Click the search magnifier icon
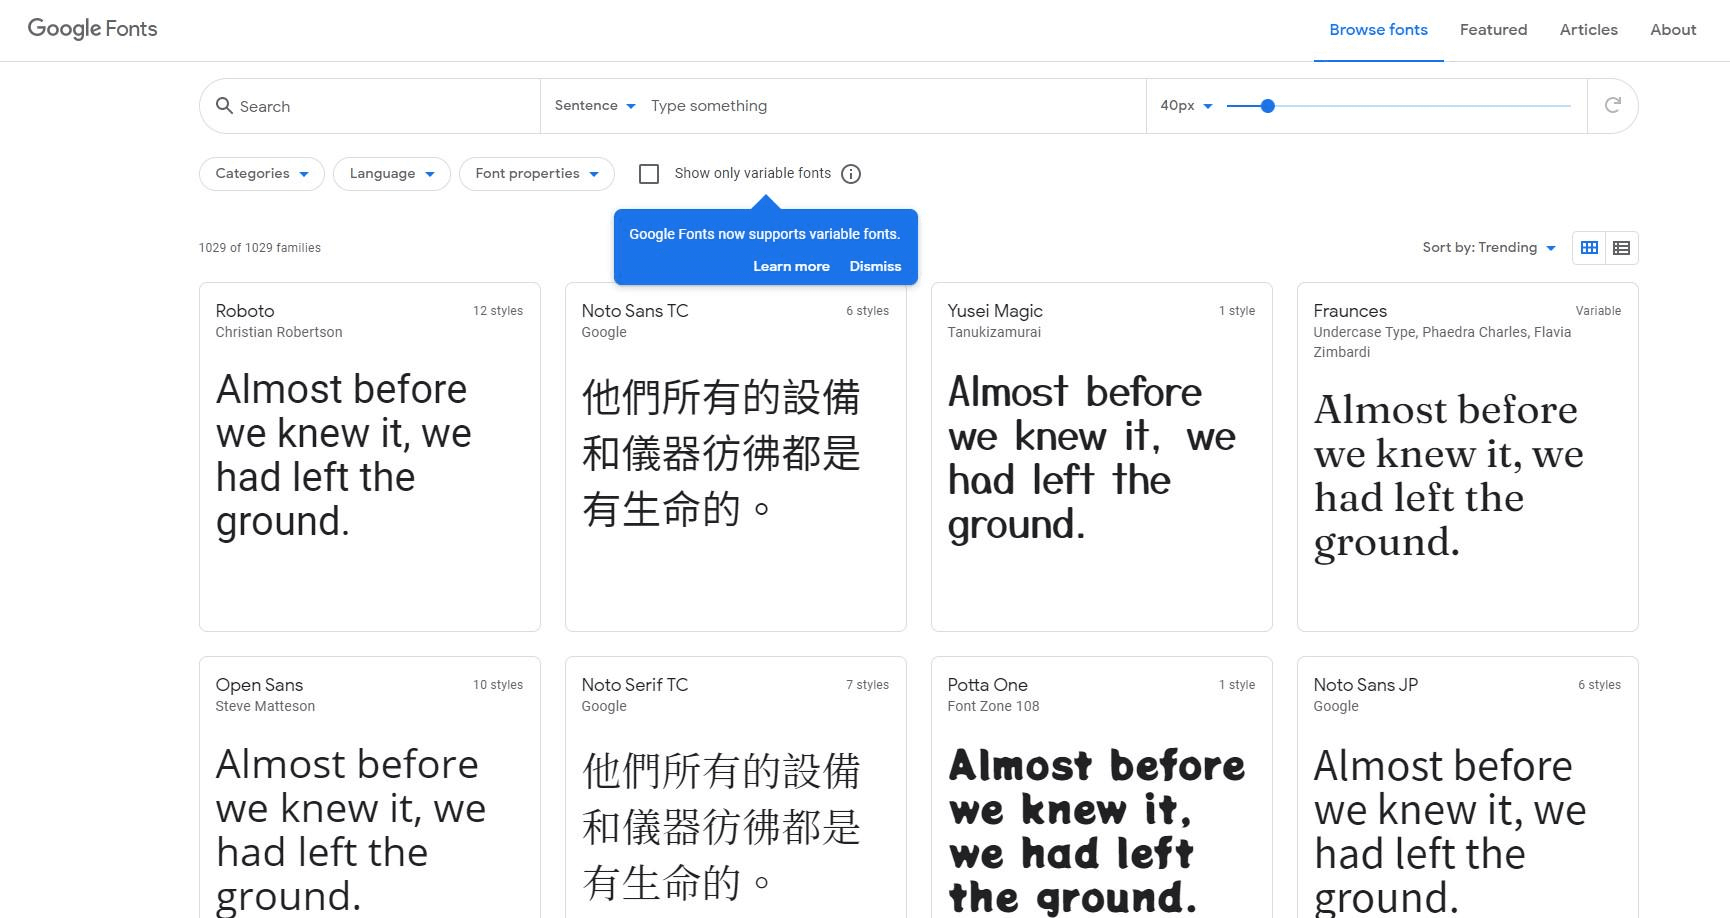The width and height of the screenshot is (1730, 918). [224, 105]
